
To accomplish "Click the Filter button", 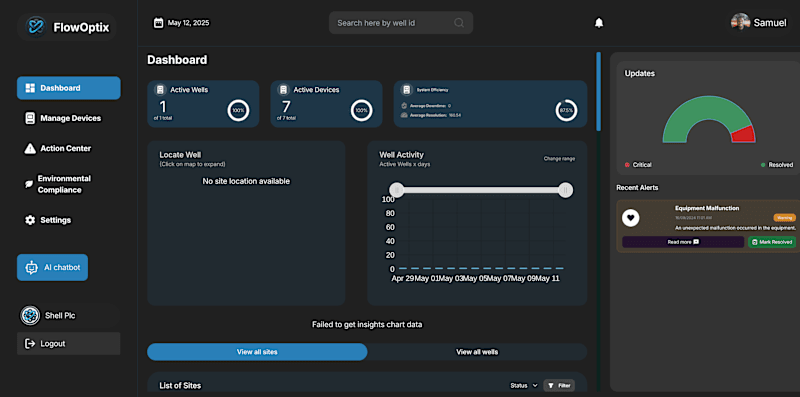I will (x=559, y=386).
